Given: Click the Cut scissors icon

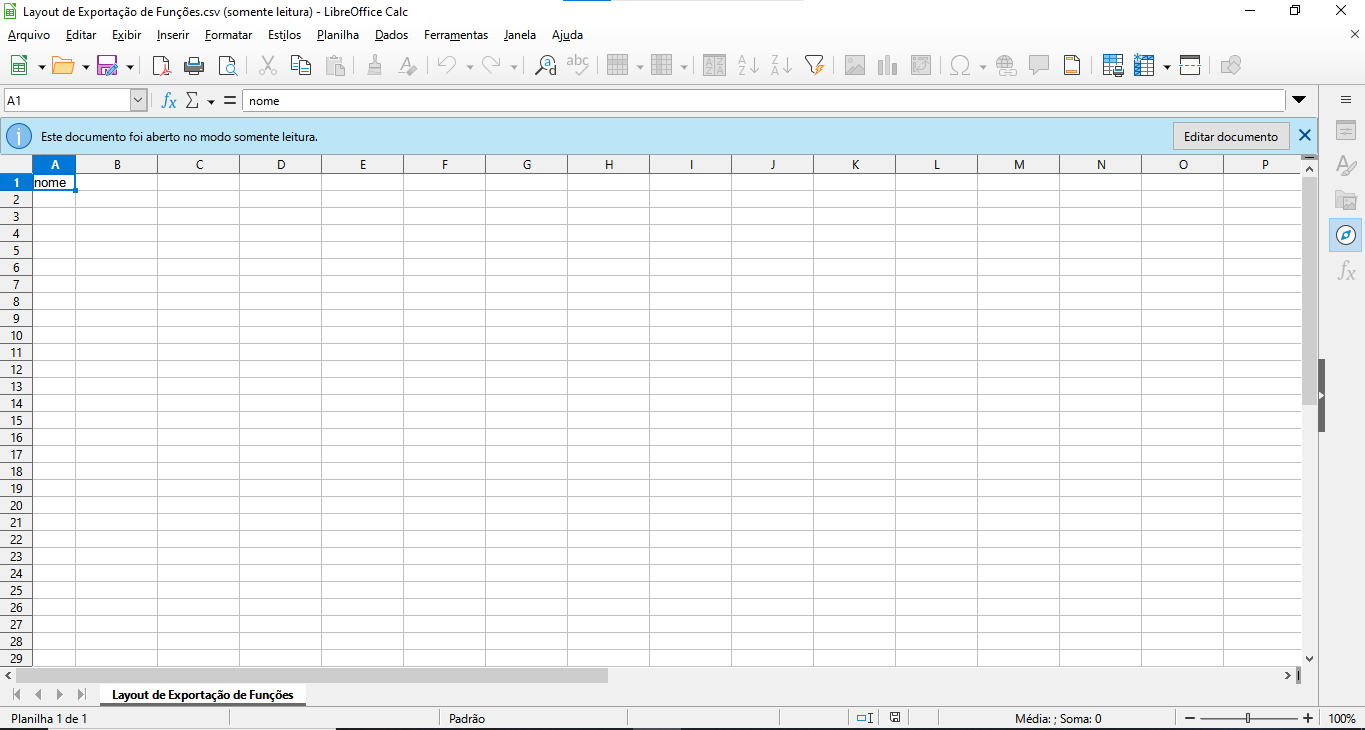Looking at the screenshot, I should [267, 66].
